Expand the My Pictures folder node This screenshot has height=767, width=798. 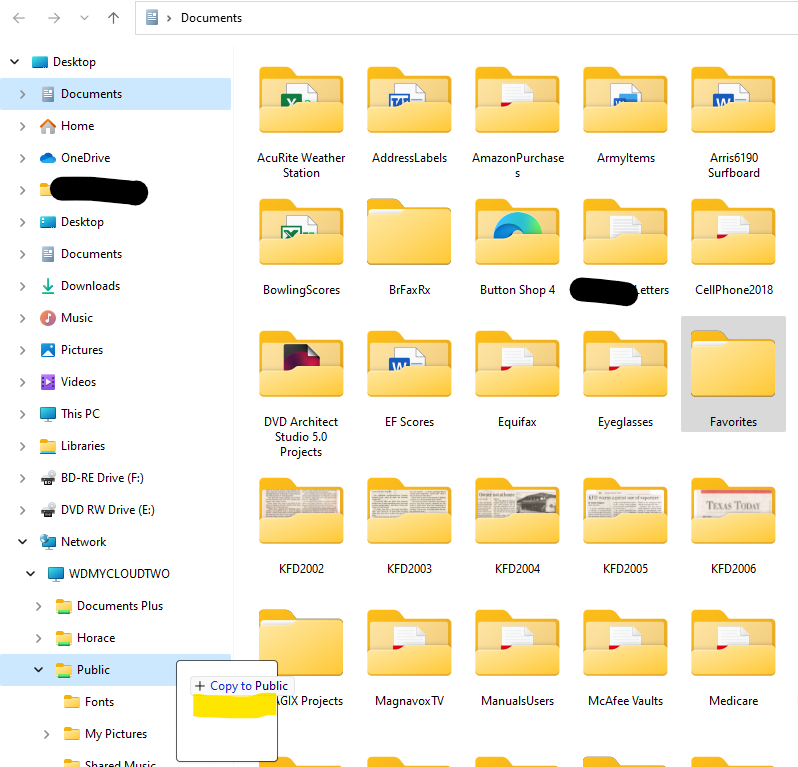point(46,734)
